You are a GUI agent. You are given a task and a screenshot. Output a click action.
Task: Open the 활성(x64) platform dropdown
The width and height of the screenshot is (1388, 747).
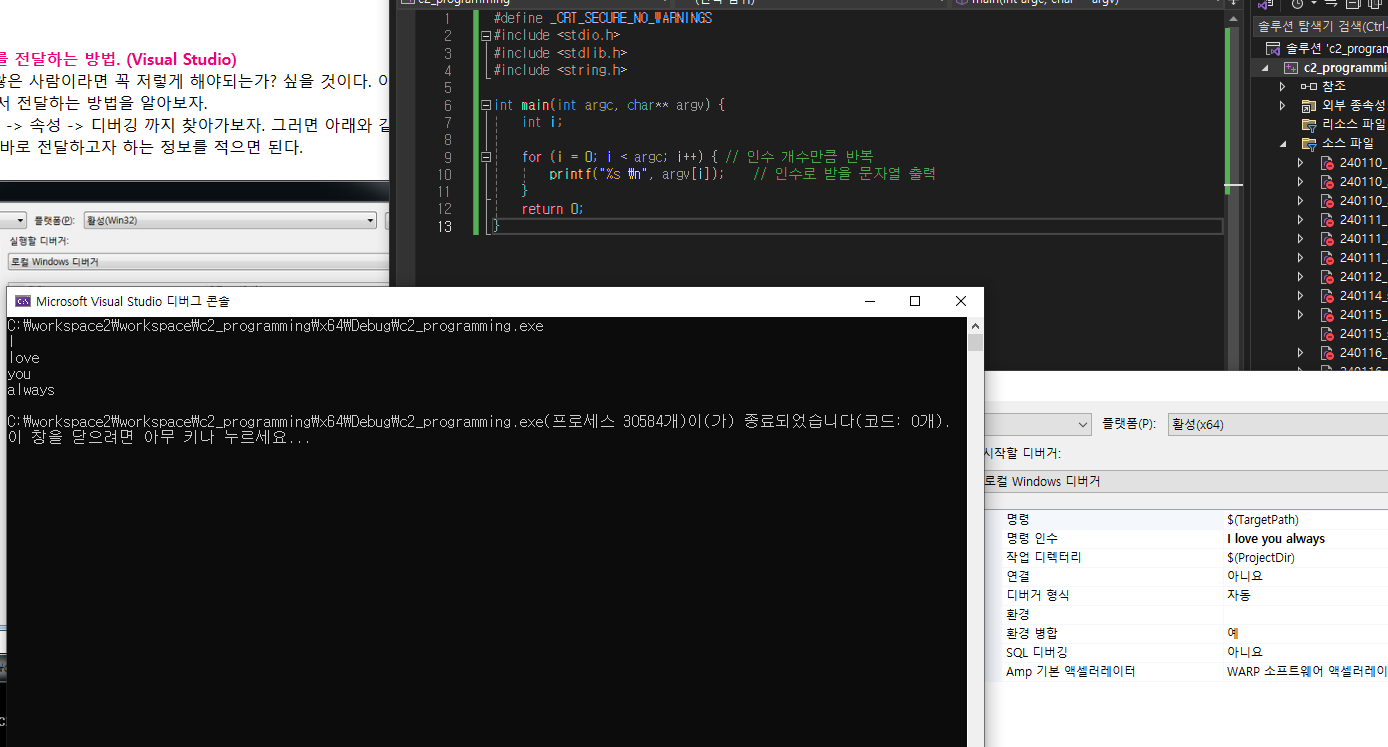click(x=1277, y=424)
